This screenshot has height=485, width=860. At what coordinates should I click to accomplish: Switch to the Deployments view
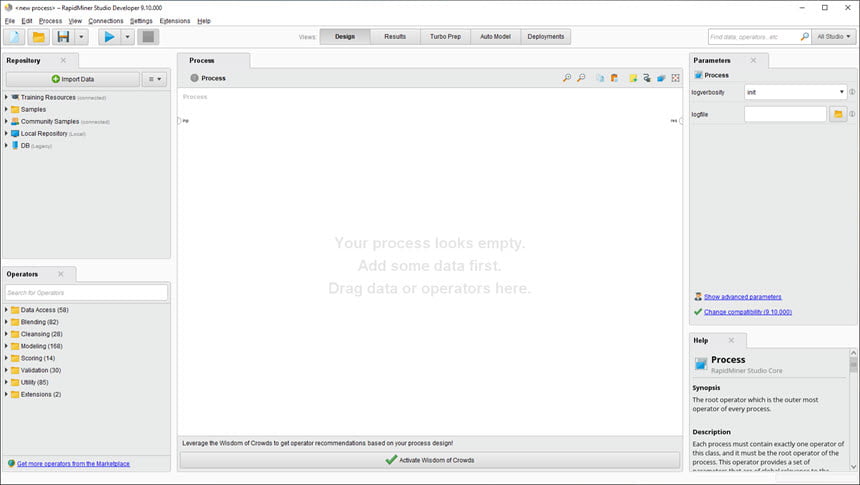coord(546,37)
